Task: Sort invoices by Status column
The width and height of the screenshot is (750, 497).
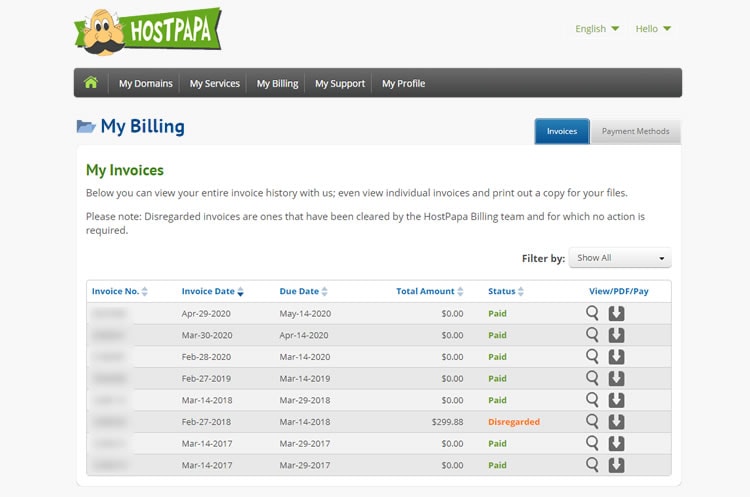Action: point(506,291)
